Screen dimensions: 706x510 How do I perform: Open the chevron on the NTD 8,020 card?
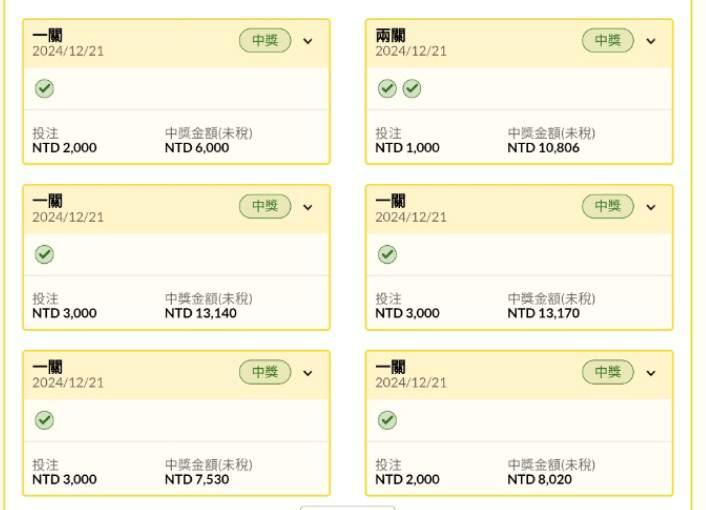click(x=651, y=373)
